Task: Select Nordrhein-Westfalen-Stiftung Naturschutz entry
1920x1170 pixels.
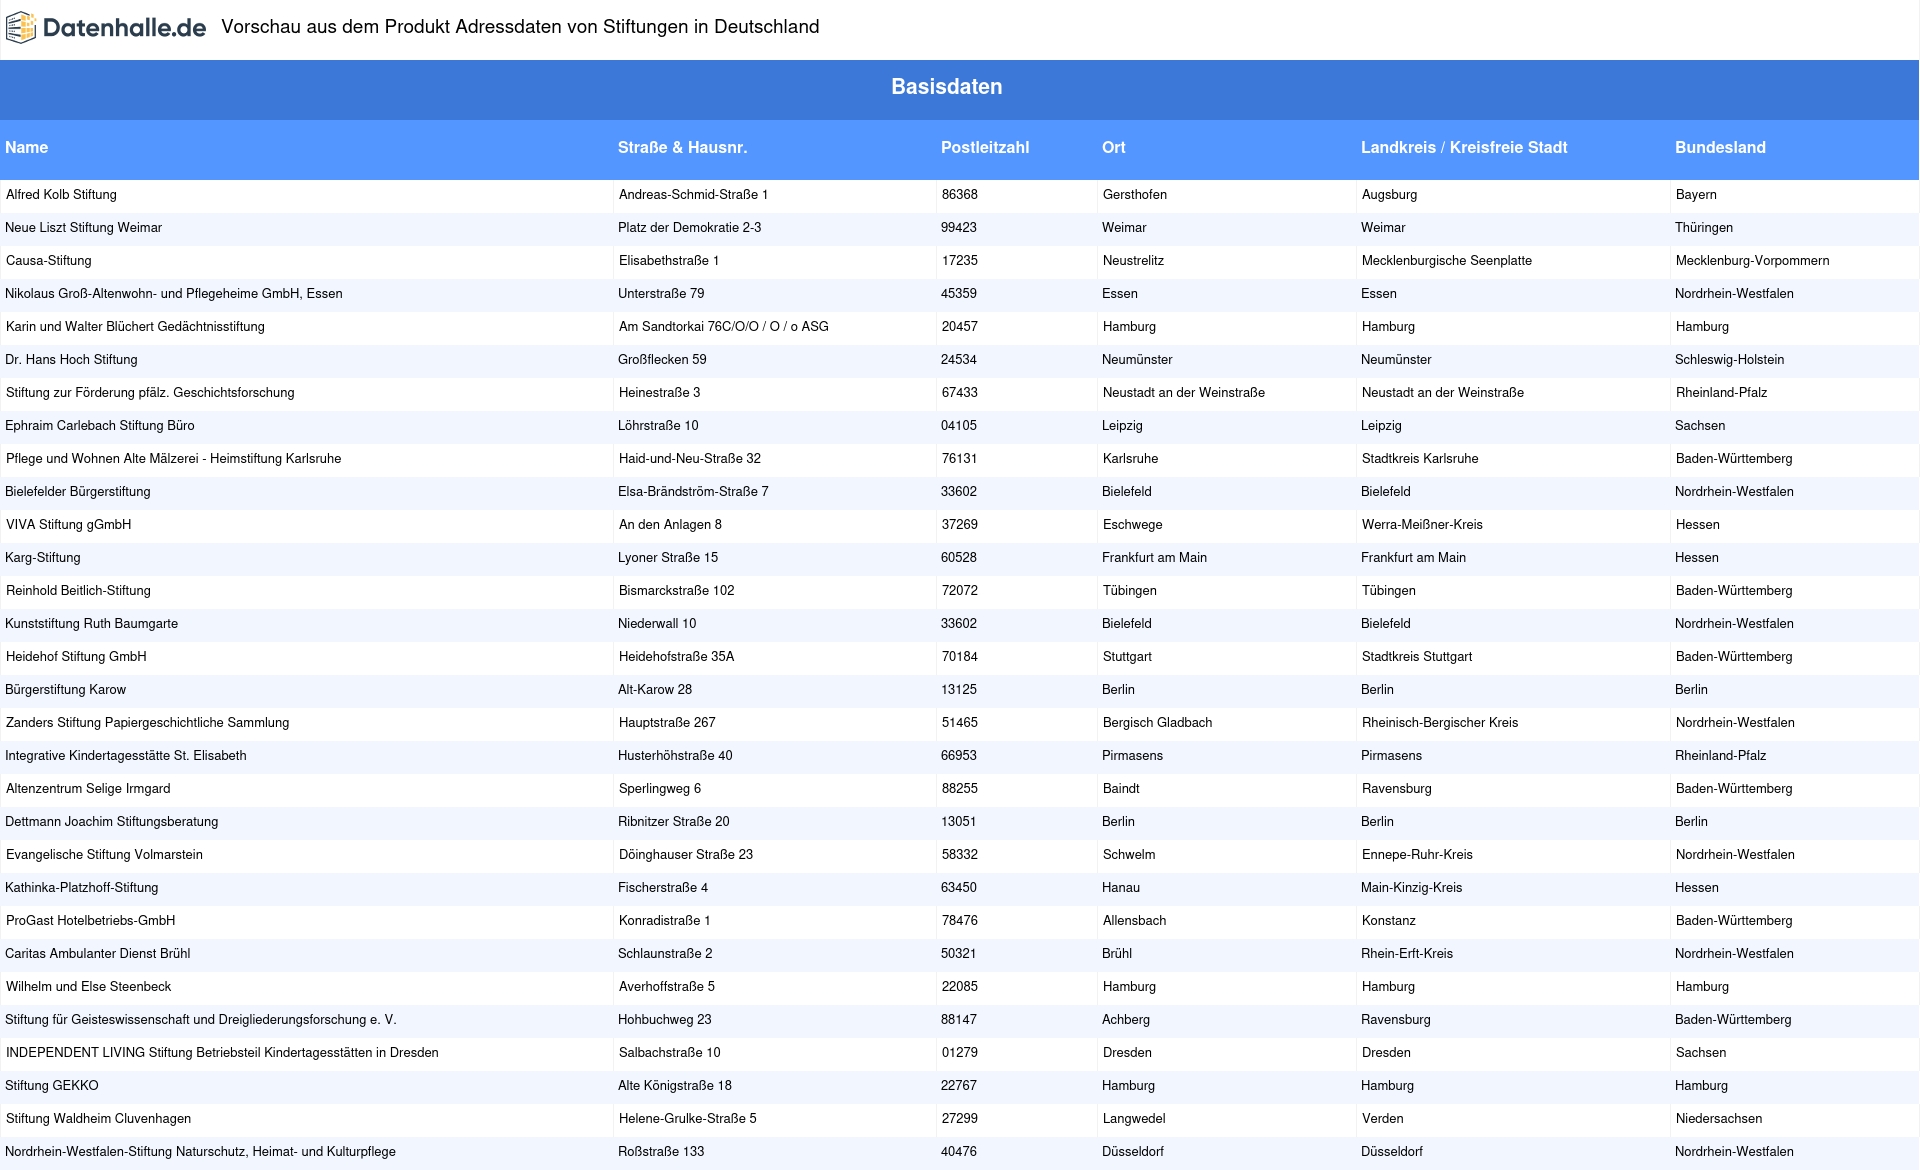Action: click(200, 1152)
